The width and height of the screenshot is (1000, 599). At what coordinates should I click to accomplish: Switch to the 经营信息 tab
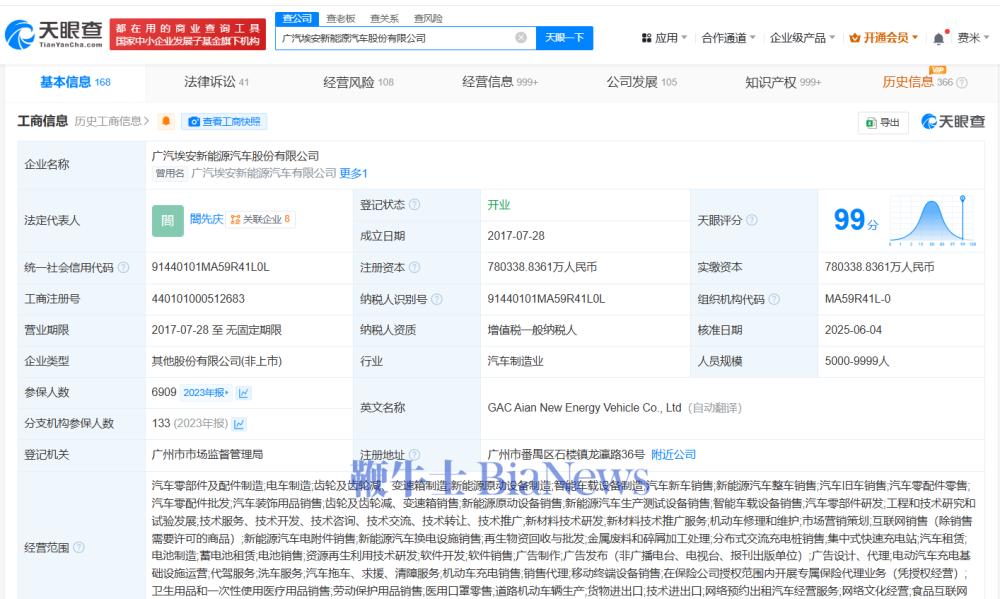500,82
